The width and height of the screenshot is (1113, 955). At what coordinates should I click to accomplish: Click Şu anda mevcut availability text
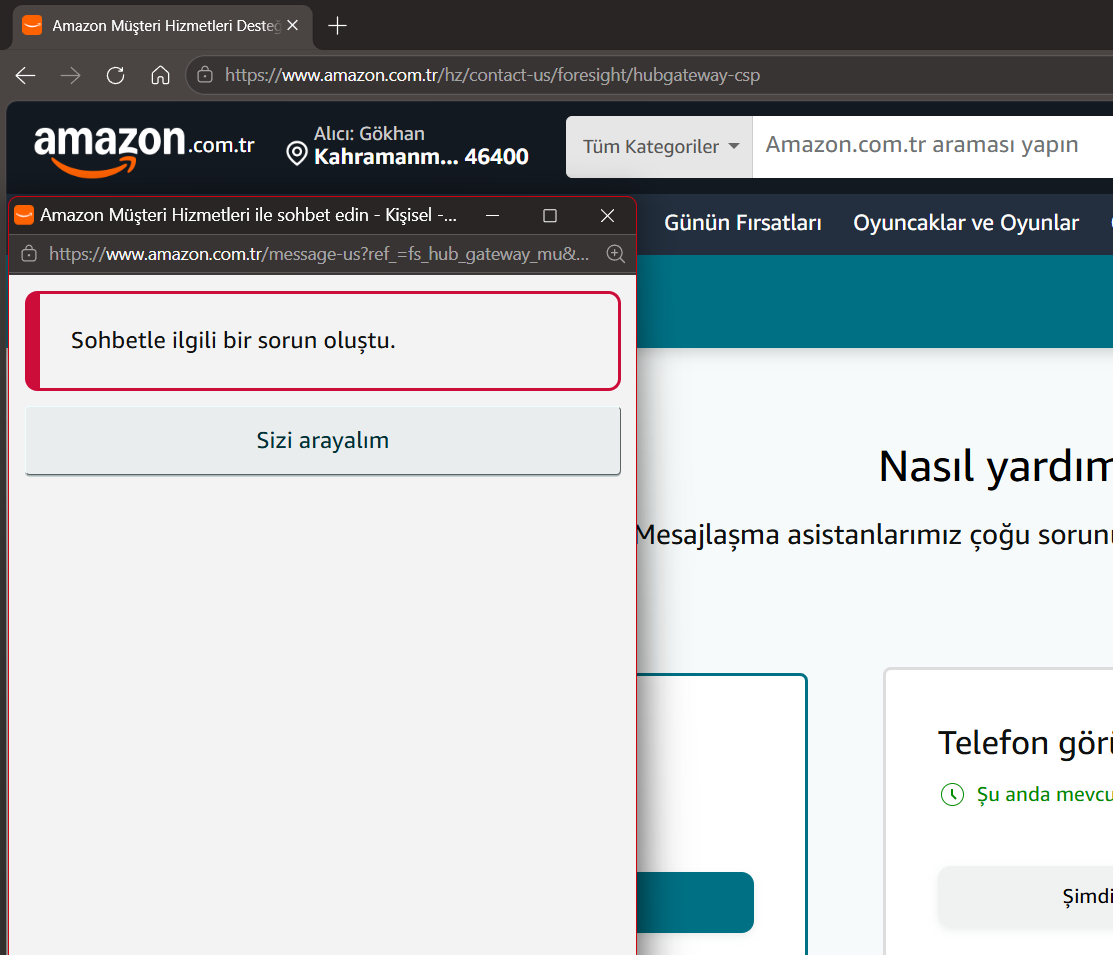coord(1045,794)
